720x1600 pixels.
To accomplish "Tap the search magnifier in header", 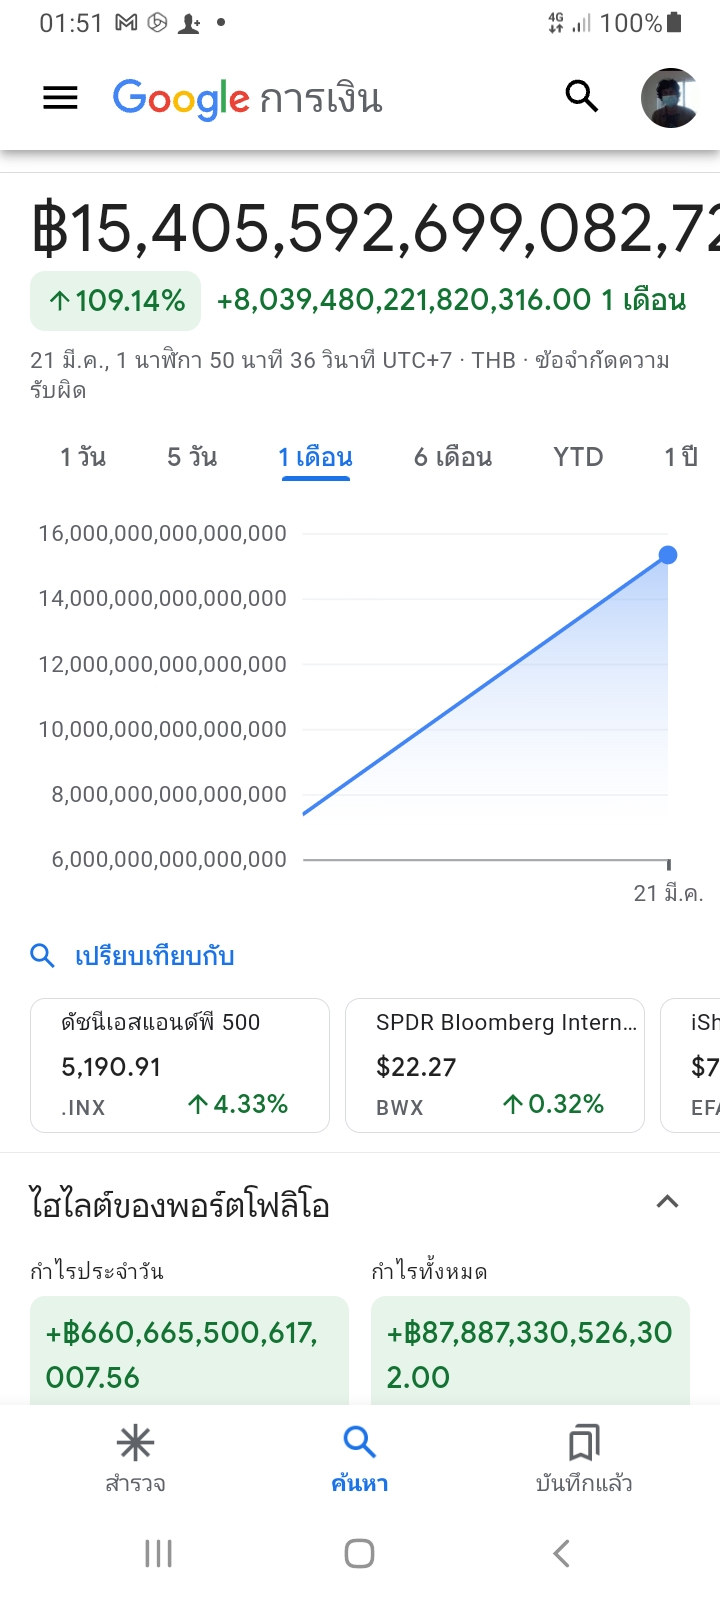I will 581,97.
